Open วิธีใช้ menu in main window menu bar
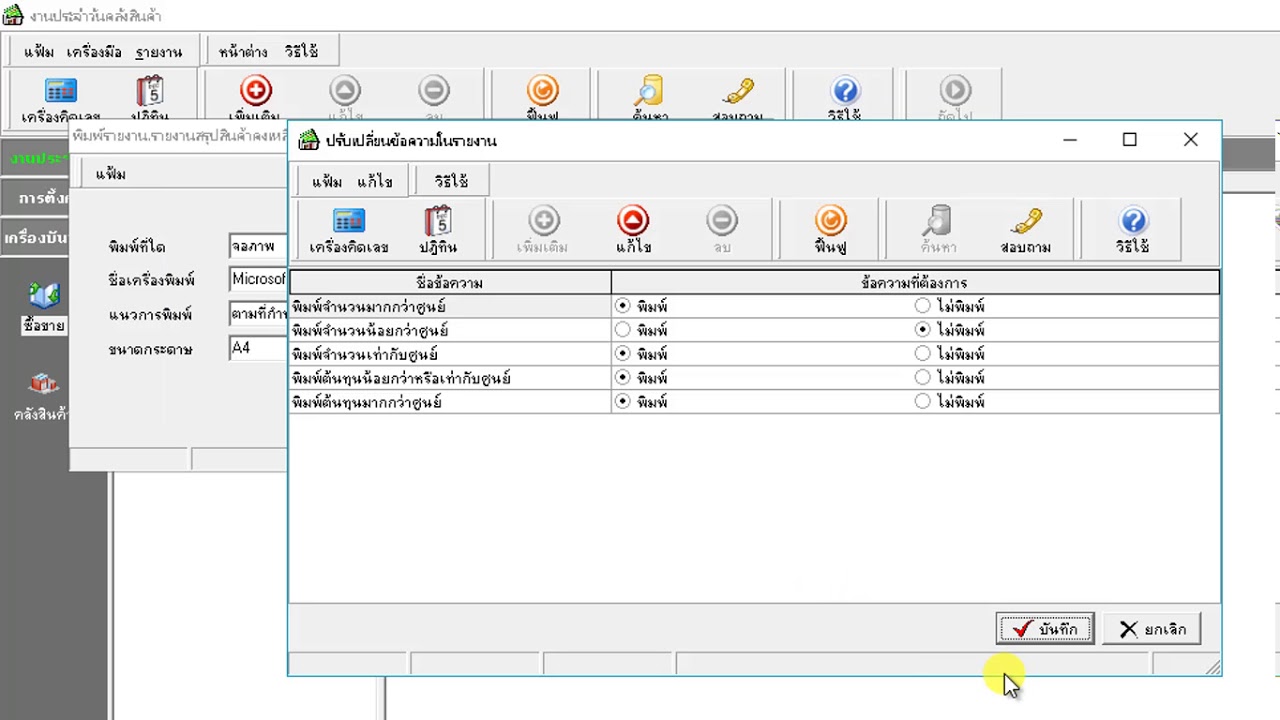The height and width of the screenshot is (720, 1280). click(301, 52)
